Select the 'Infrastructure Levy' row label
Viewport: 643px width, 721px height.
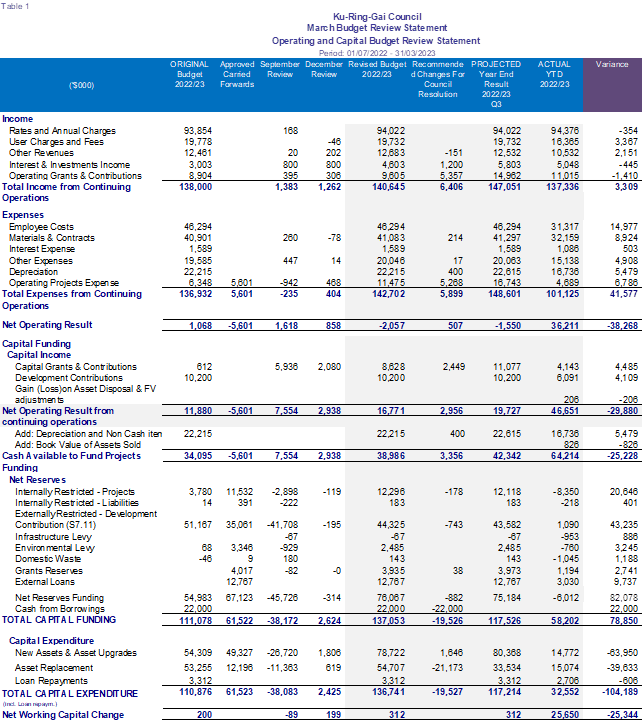pyautogui.click(x=53, y=537)
